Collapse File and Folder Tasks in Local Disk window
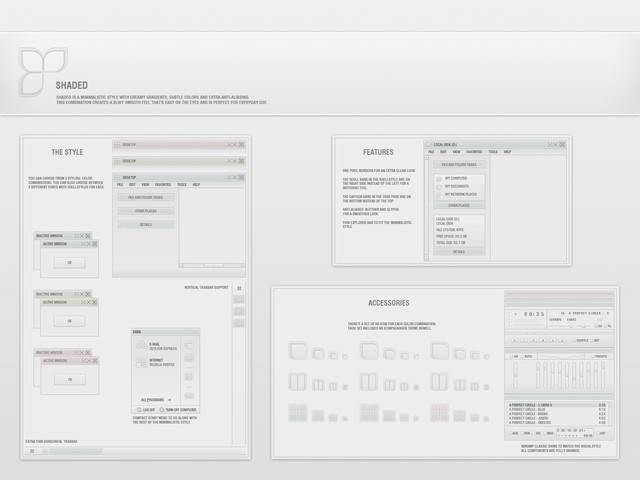This screenshot has height=480, width=640. tap(459, 164)
